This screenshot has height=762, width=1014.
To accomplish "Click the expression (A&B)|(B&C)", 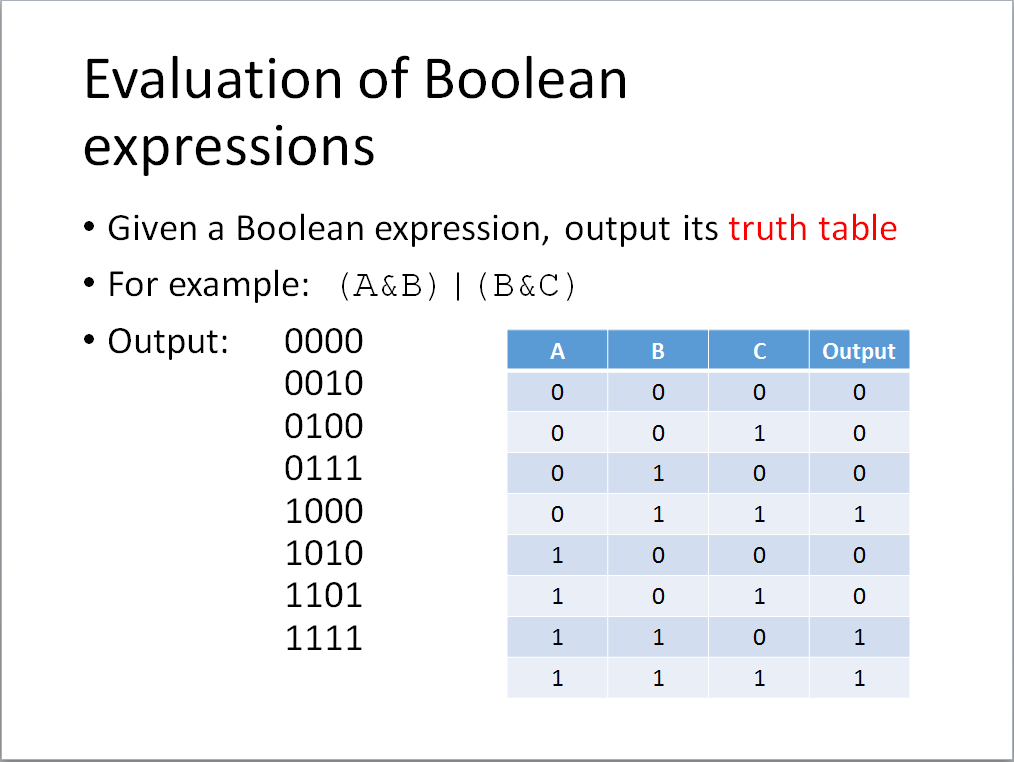I will 458,286.
